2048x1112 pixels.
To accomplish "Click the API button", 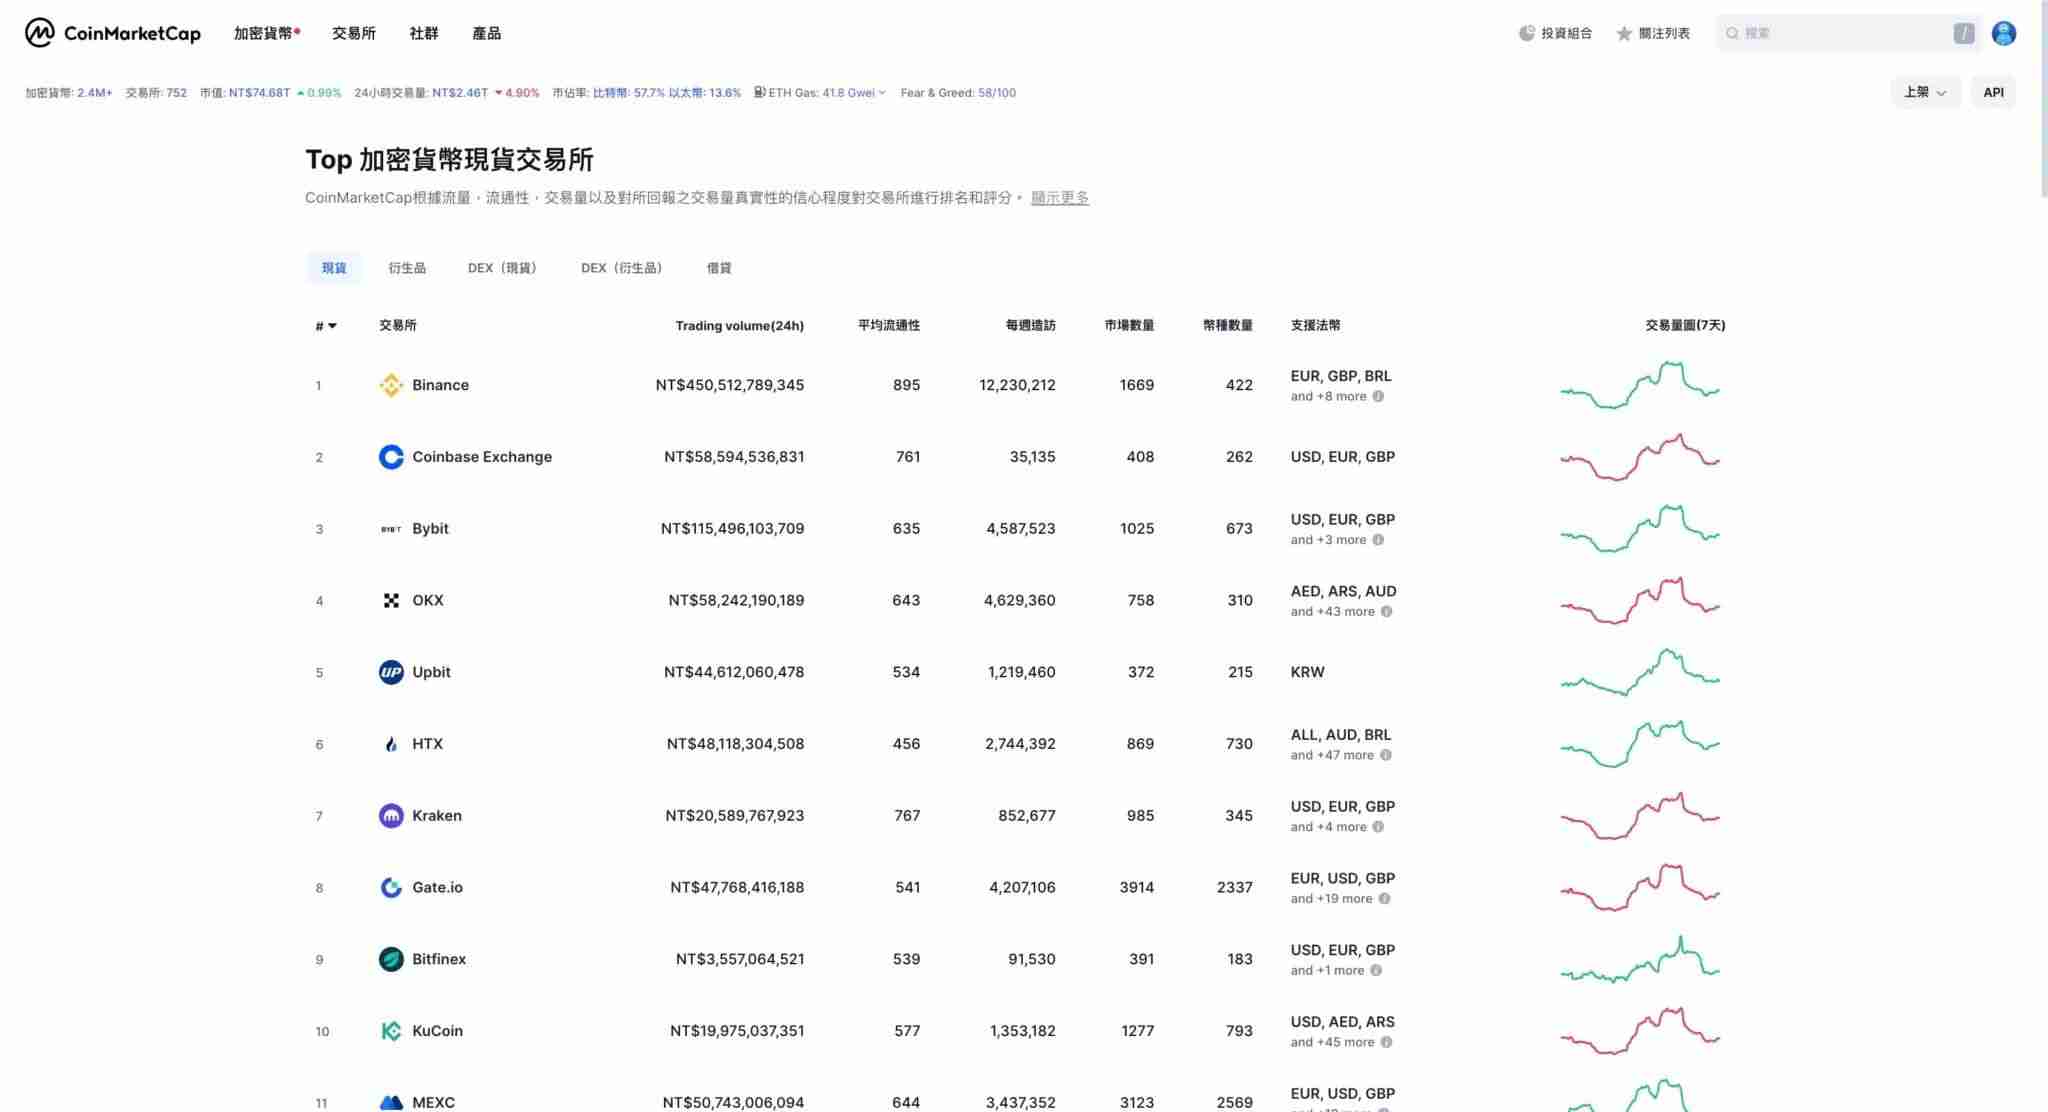I will (1994, 91).
